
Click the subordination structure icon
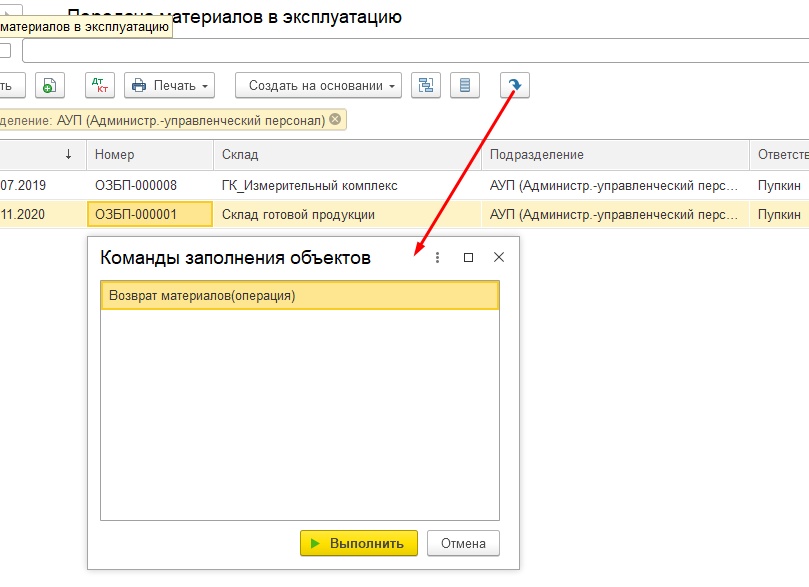425,85
